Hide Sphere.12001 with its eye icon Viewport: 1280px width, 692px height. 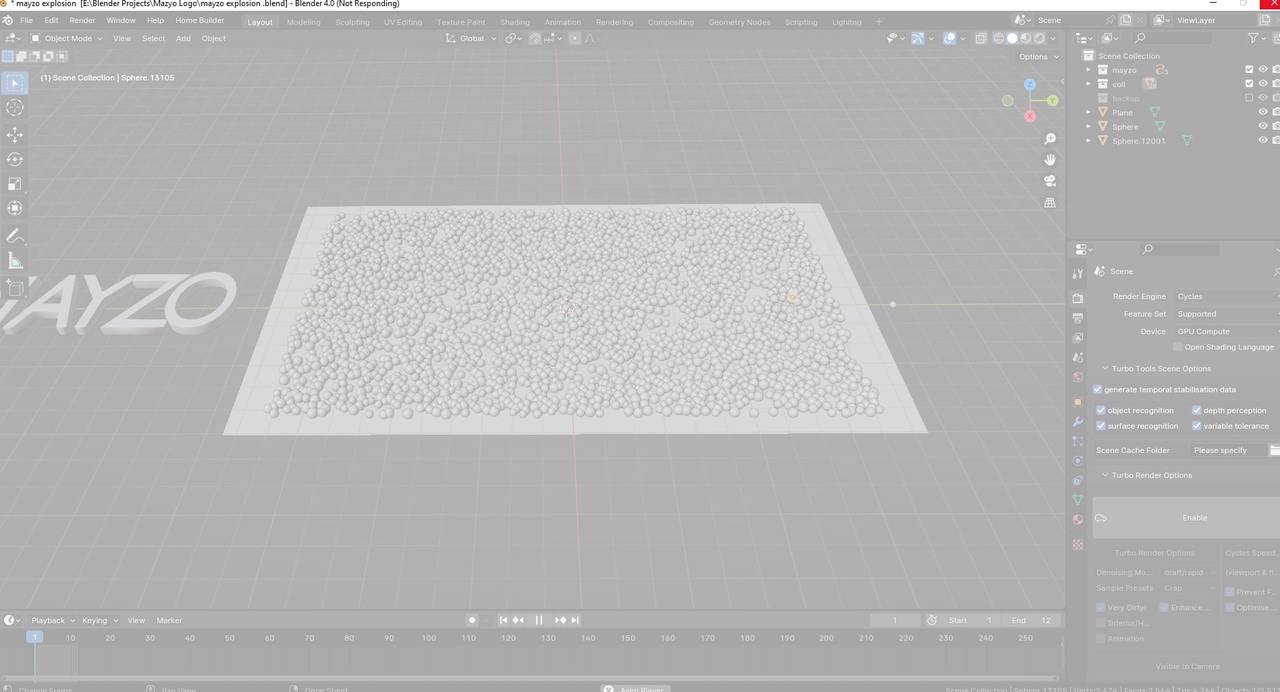1263,140
